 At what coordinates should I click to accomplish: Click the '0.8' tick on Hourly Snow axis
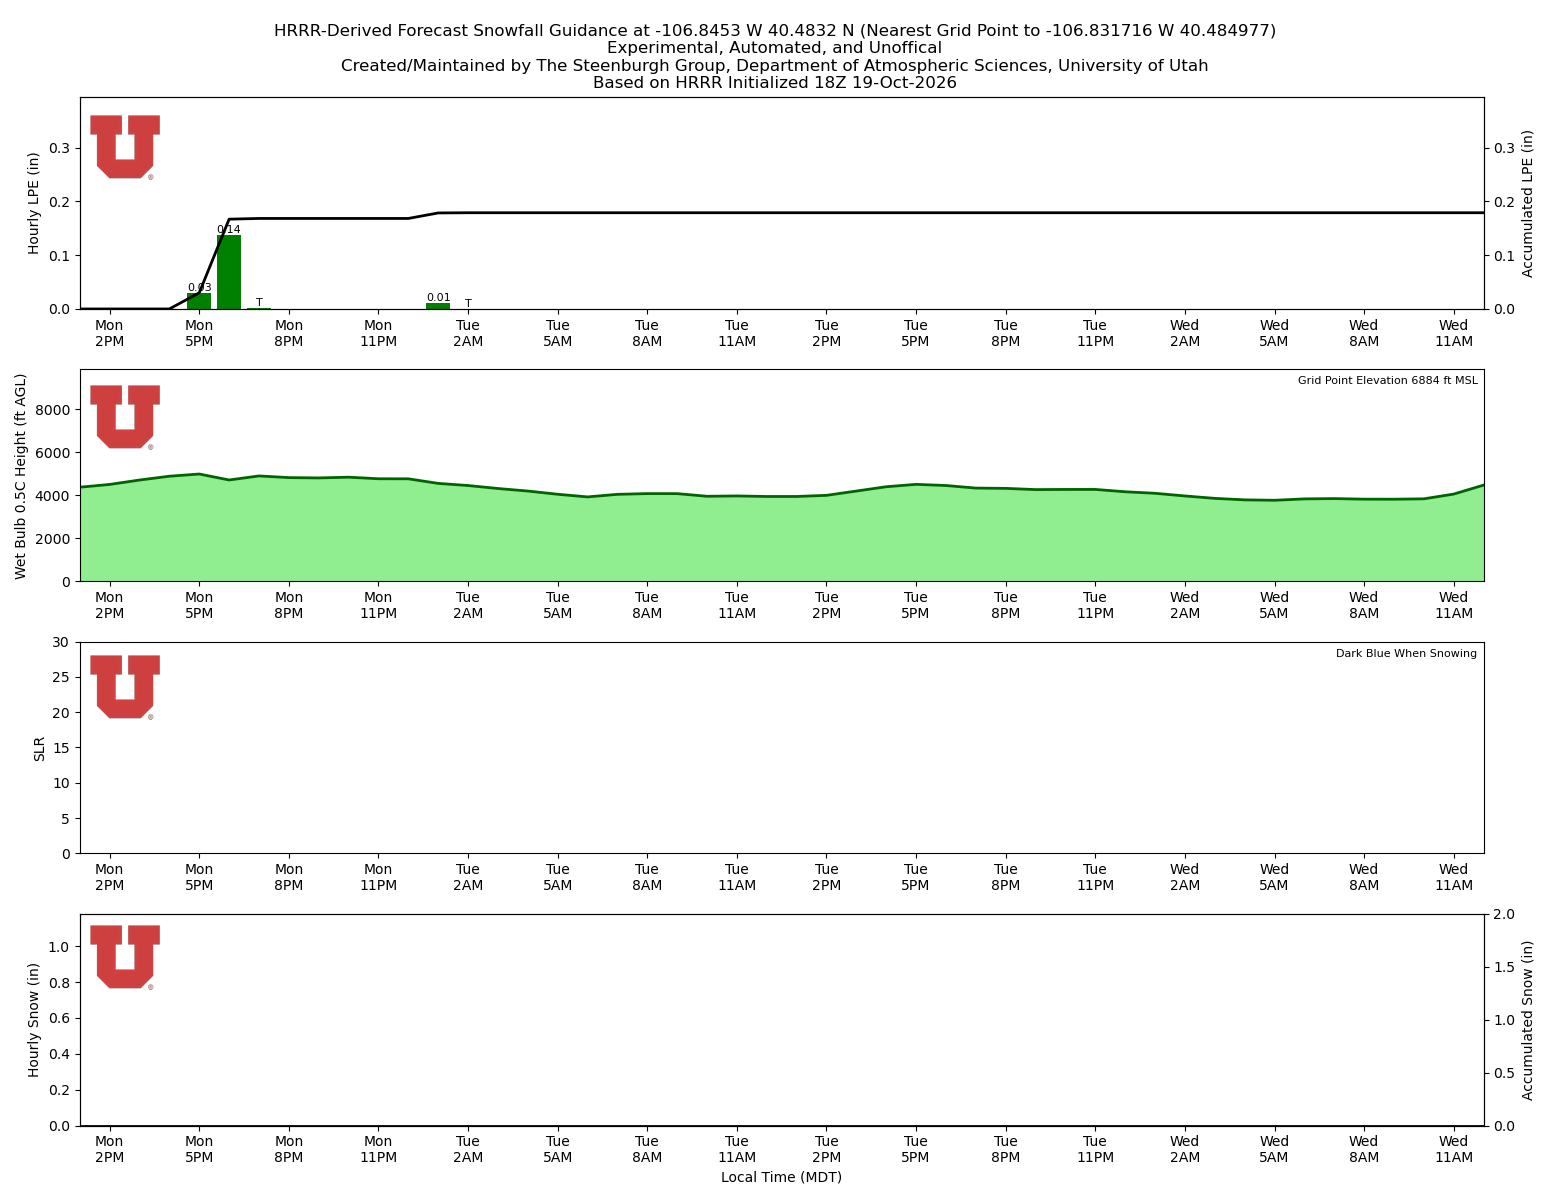tap(60, 983)
